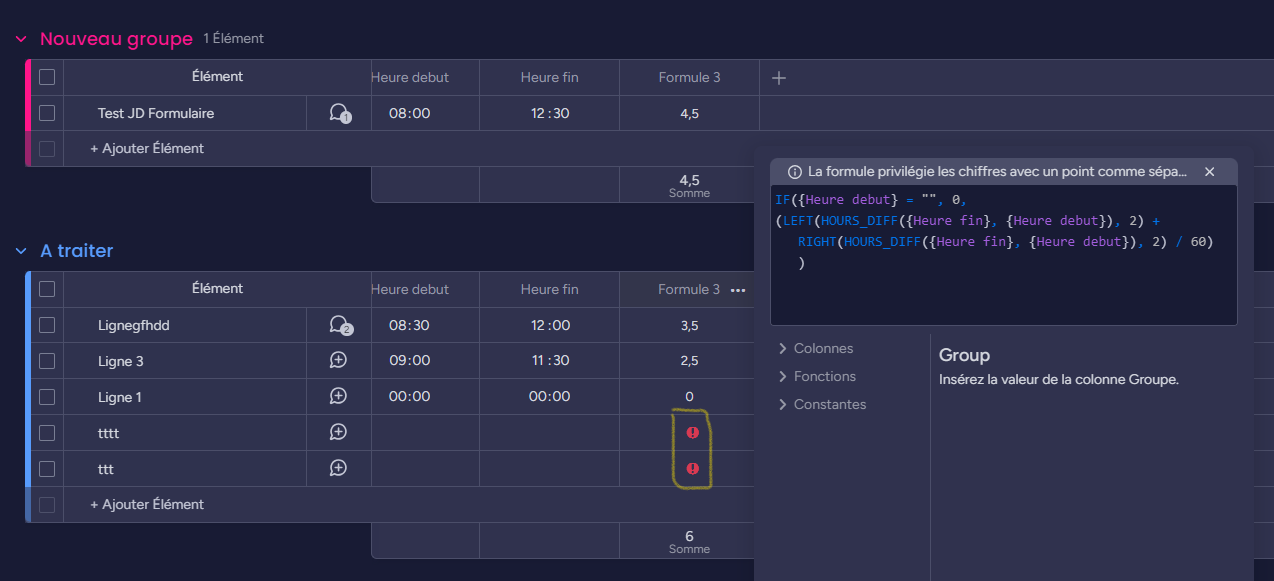This screenshot has height=581, width=1274.
Task: Tick the Ligne 1 row checkbox
Action: 47,397
